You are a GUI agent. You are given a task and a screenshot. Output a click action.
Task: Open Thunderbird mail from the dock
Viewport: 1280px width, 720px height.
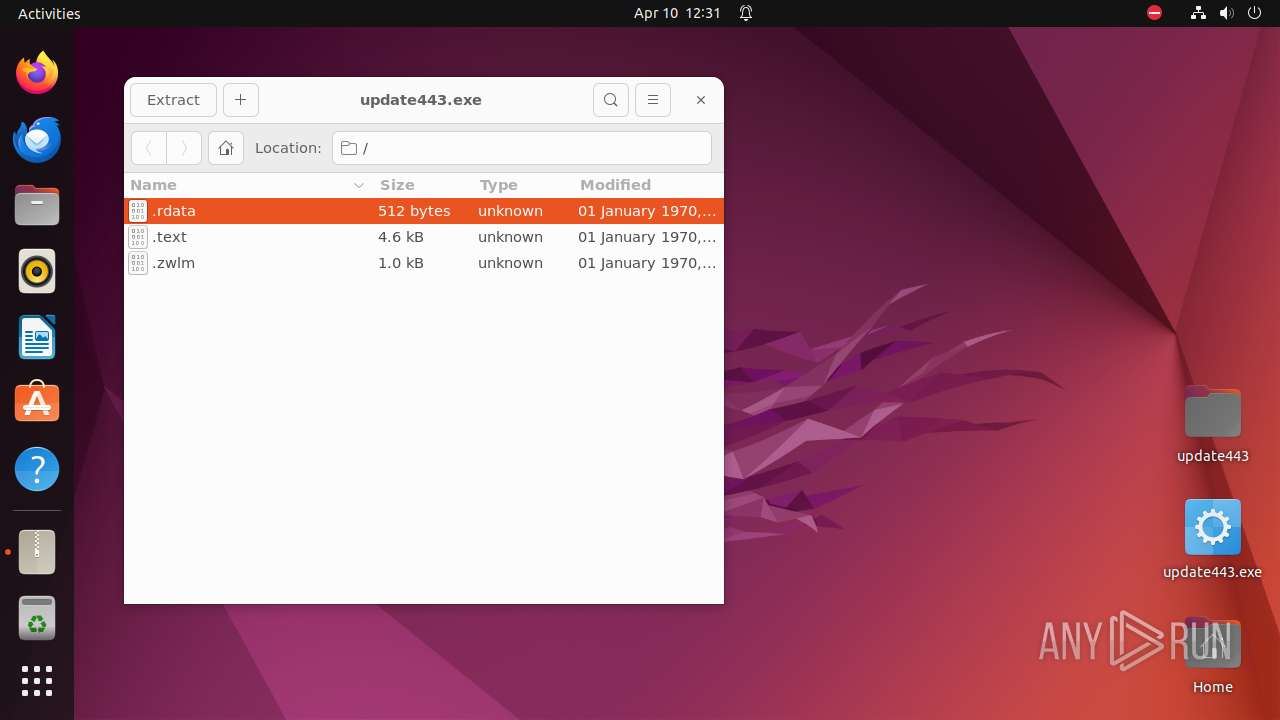pyautogui.click(x=37, y=139)
